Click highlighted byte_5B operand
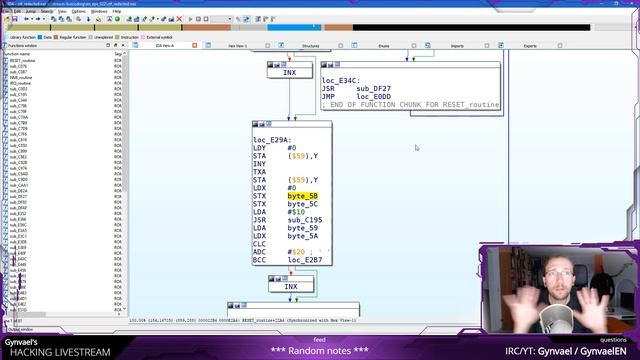 pyautogui.click(x=302, y=196)
